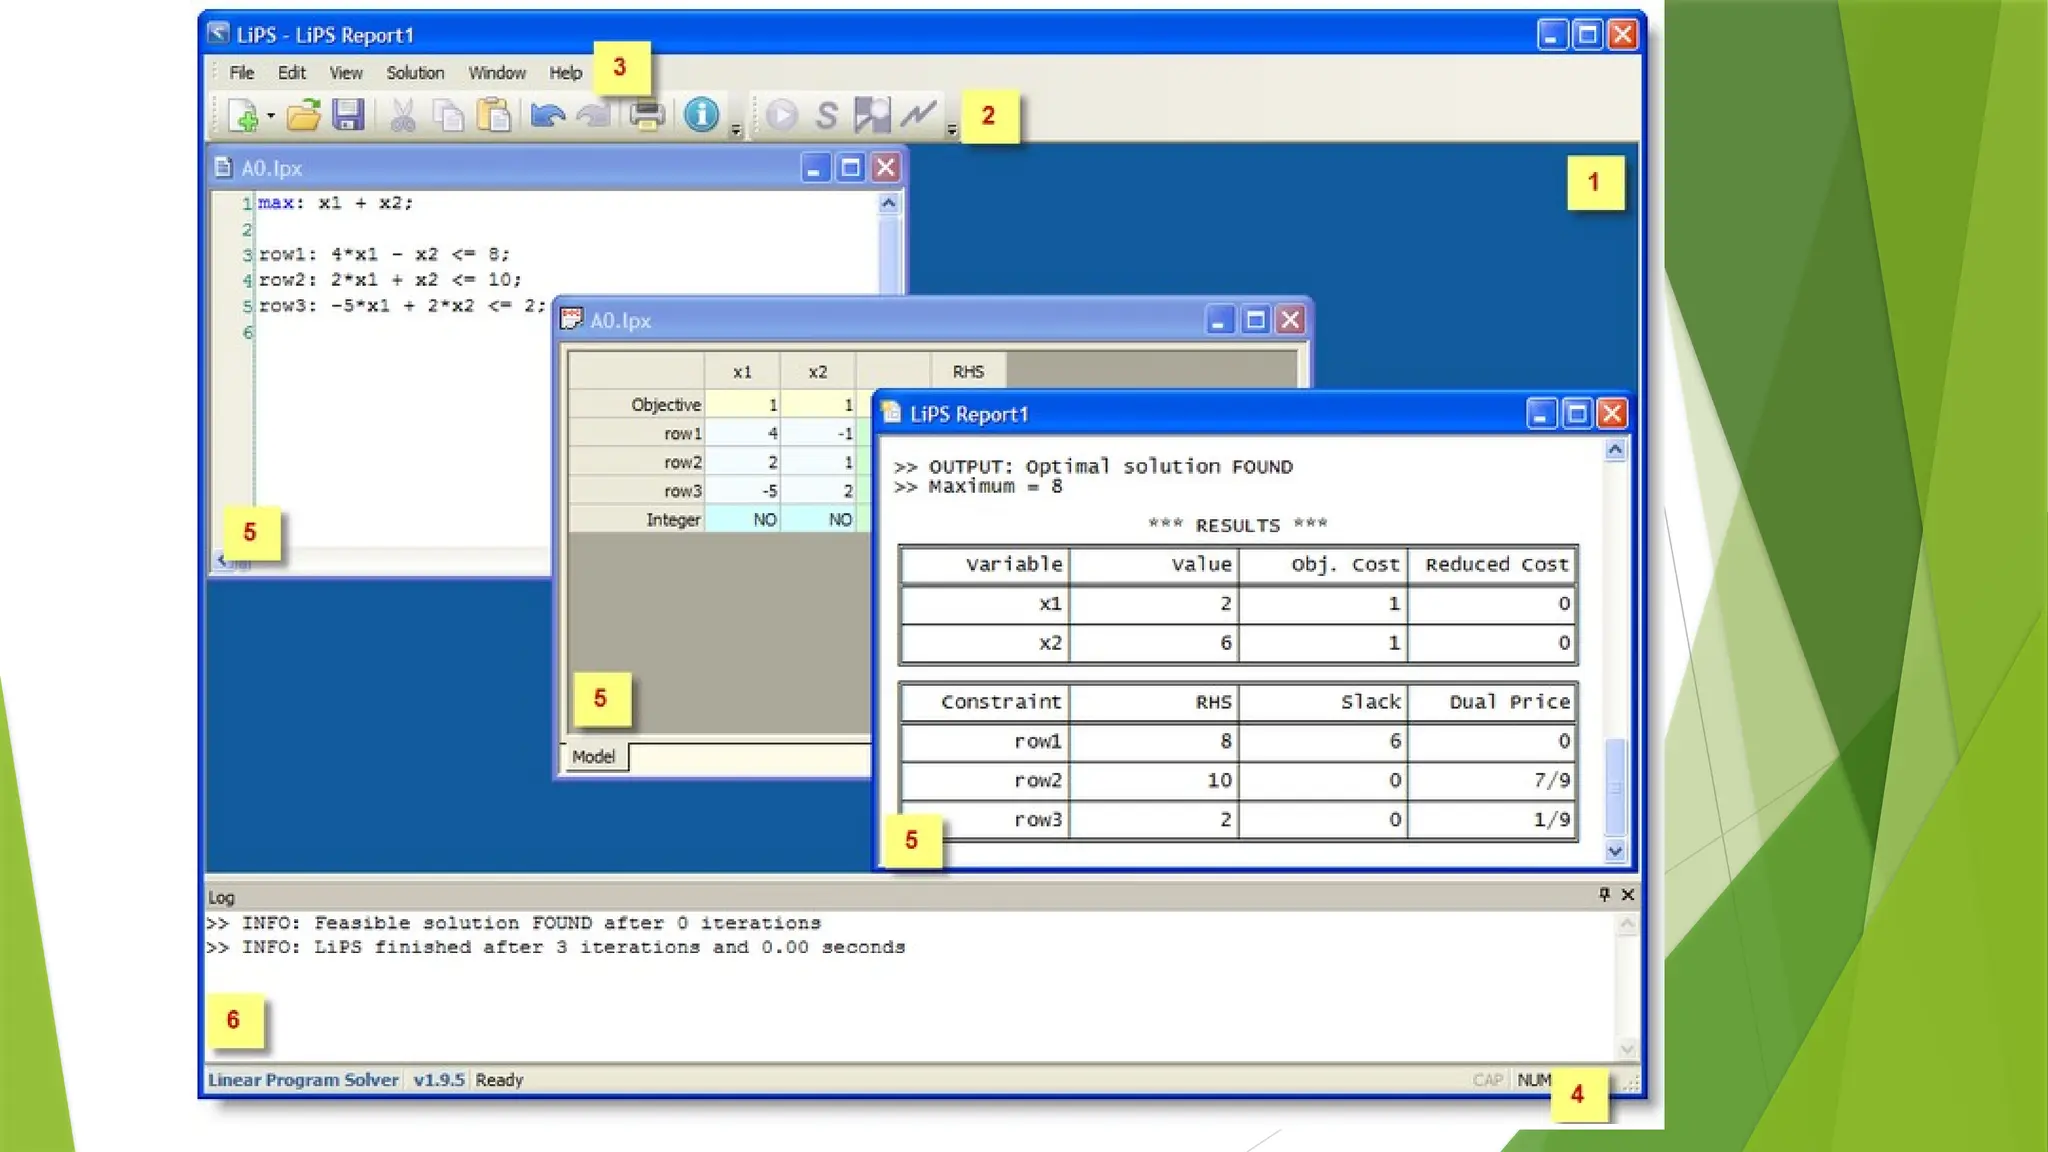Screen dimensions: 2048x1152
Task: Open the Window menu
Action: (497, 73)
